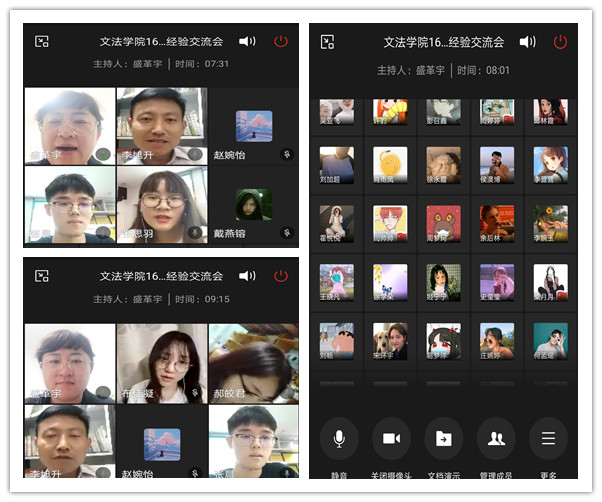Tap the picture-in-picture icon in the 08:01 meeting

[327, 42]
